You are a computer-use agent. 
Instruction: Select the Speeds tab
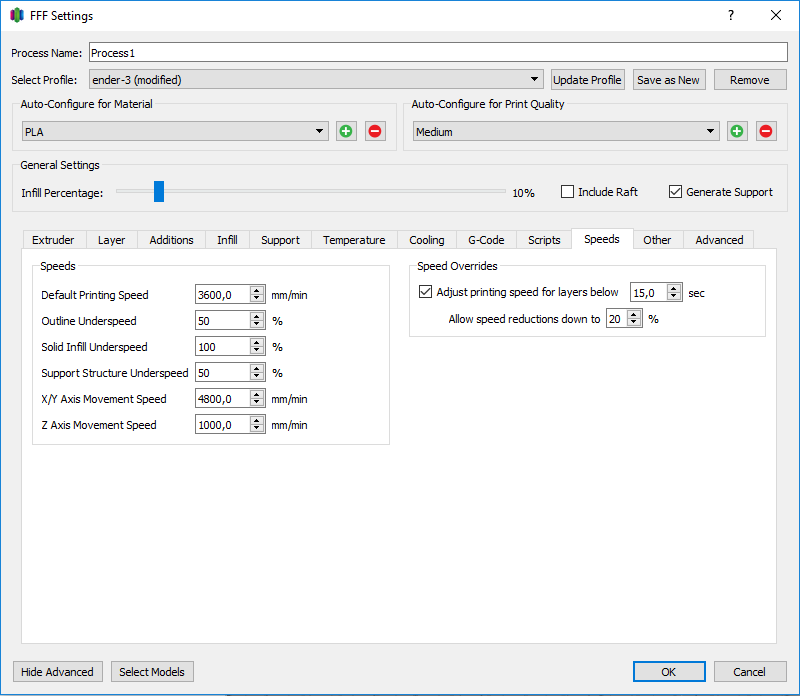pos(602,239)
